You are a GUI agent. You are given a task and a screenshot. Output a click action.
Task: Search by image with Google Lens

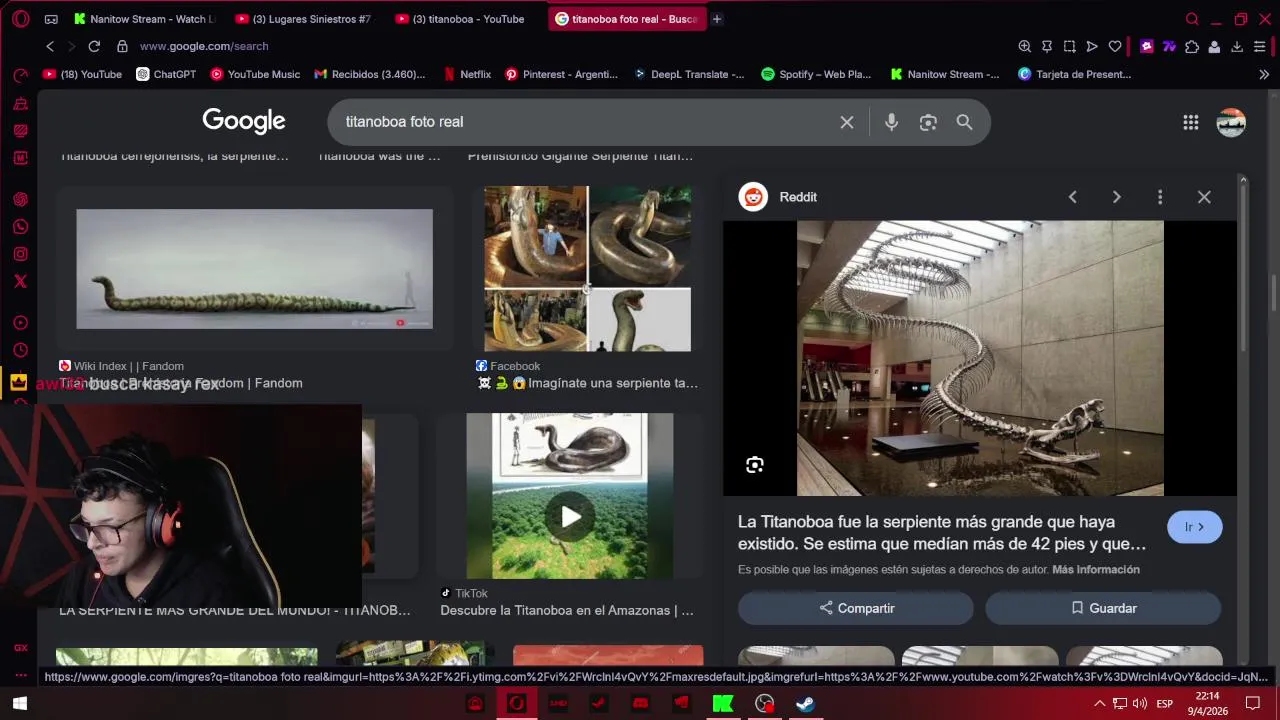[x=928, y=122]
